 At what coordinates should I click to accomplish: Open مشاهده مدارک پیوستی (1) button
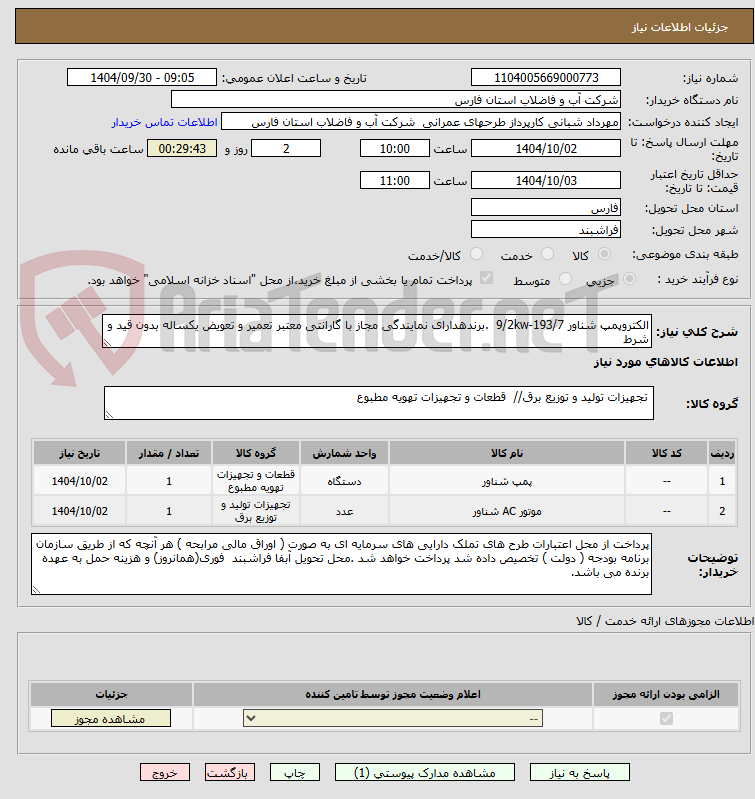[x=424, y=773]
